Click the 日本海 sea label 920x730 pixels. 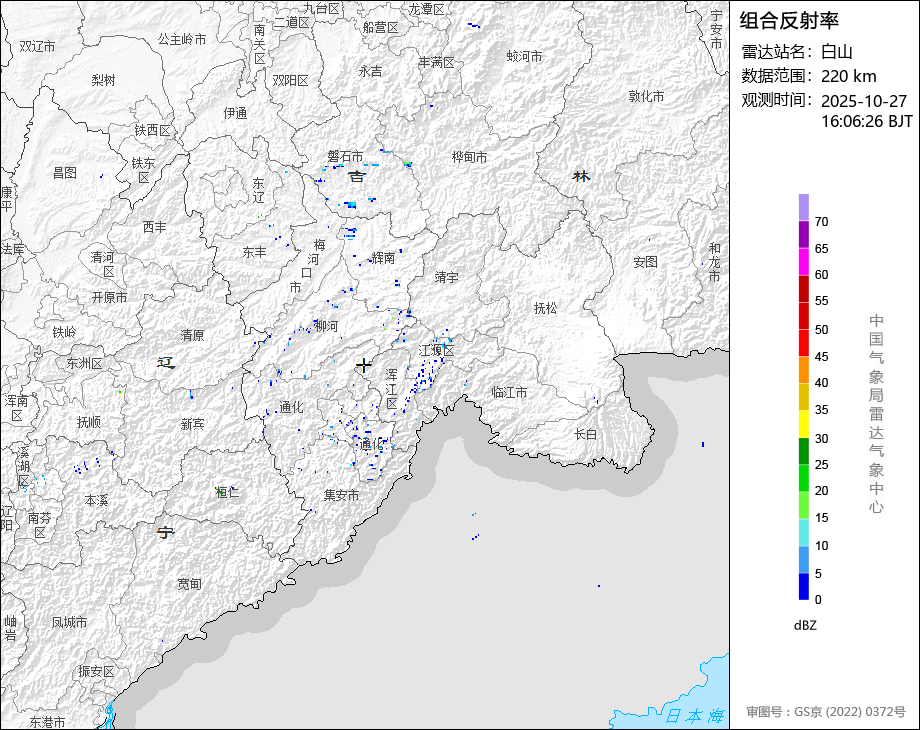pos(694,715)
